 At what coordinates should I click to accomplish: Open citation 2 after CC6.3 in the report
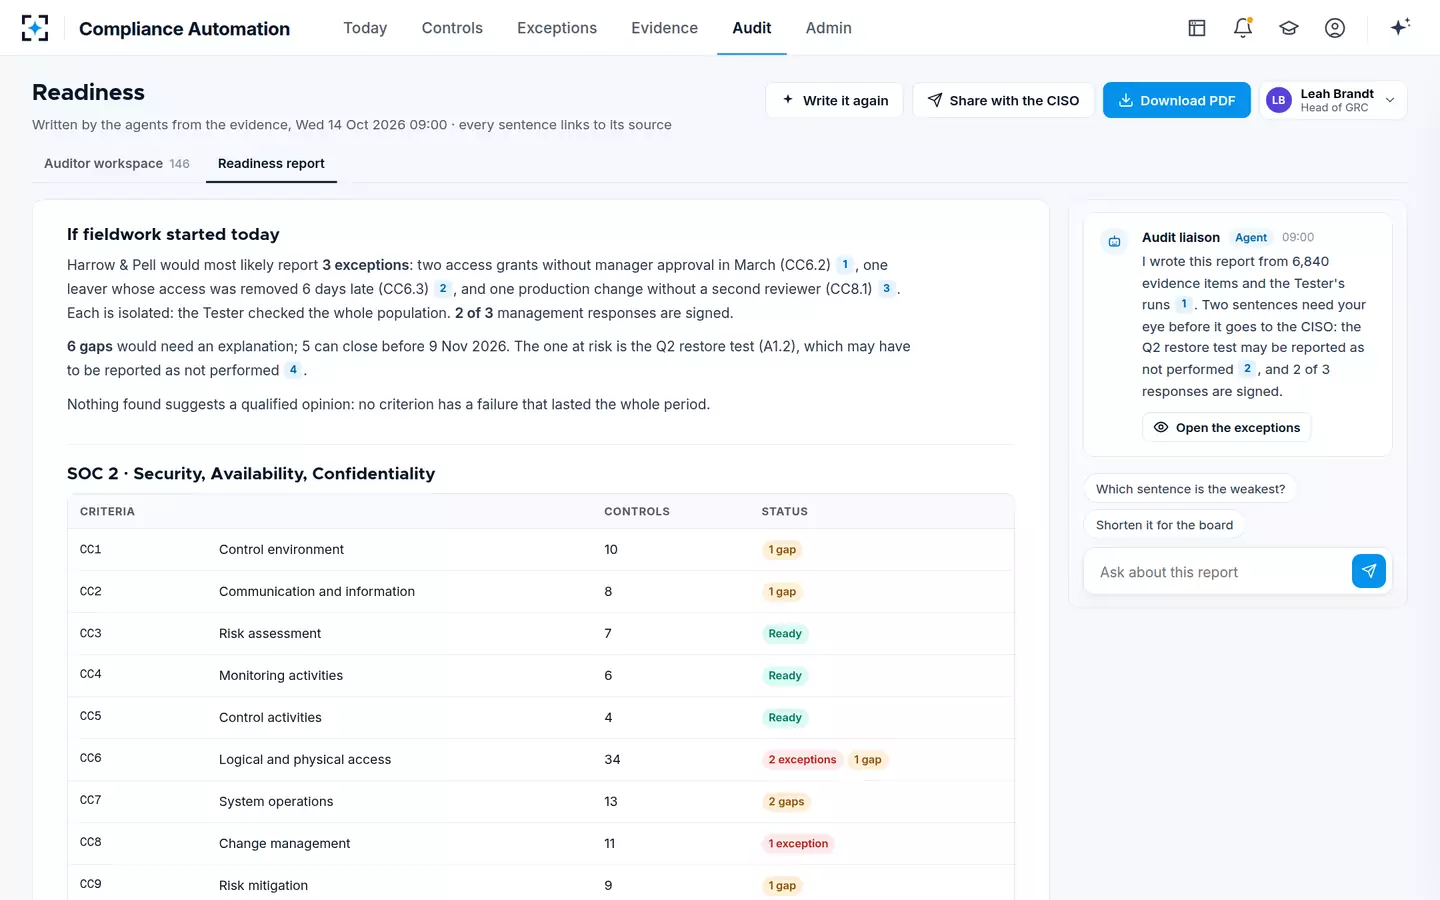443,289
